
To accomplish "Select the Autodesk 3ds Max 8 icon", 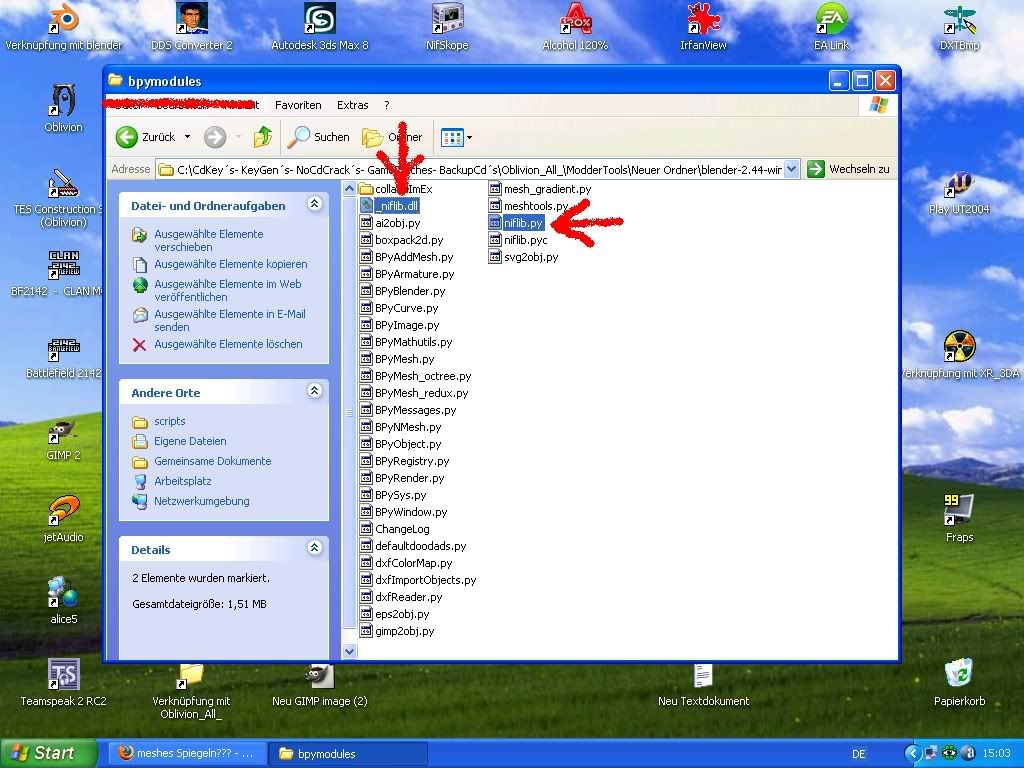I will click(x=320, y=20).
